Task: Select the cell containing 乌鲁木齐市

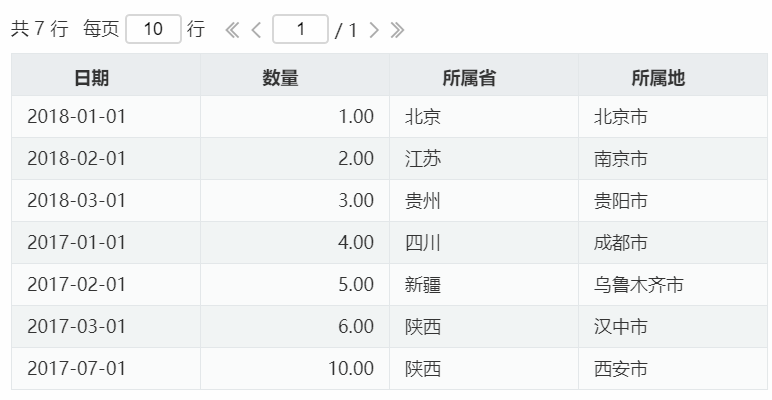Action: pyautogui.click(x=673, y=285)
